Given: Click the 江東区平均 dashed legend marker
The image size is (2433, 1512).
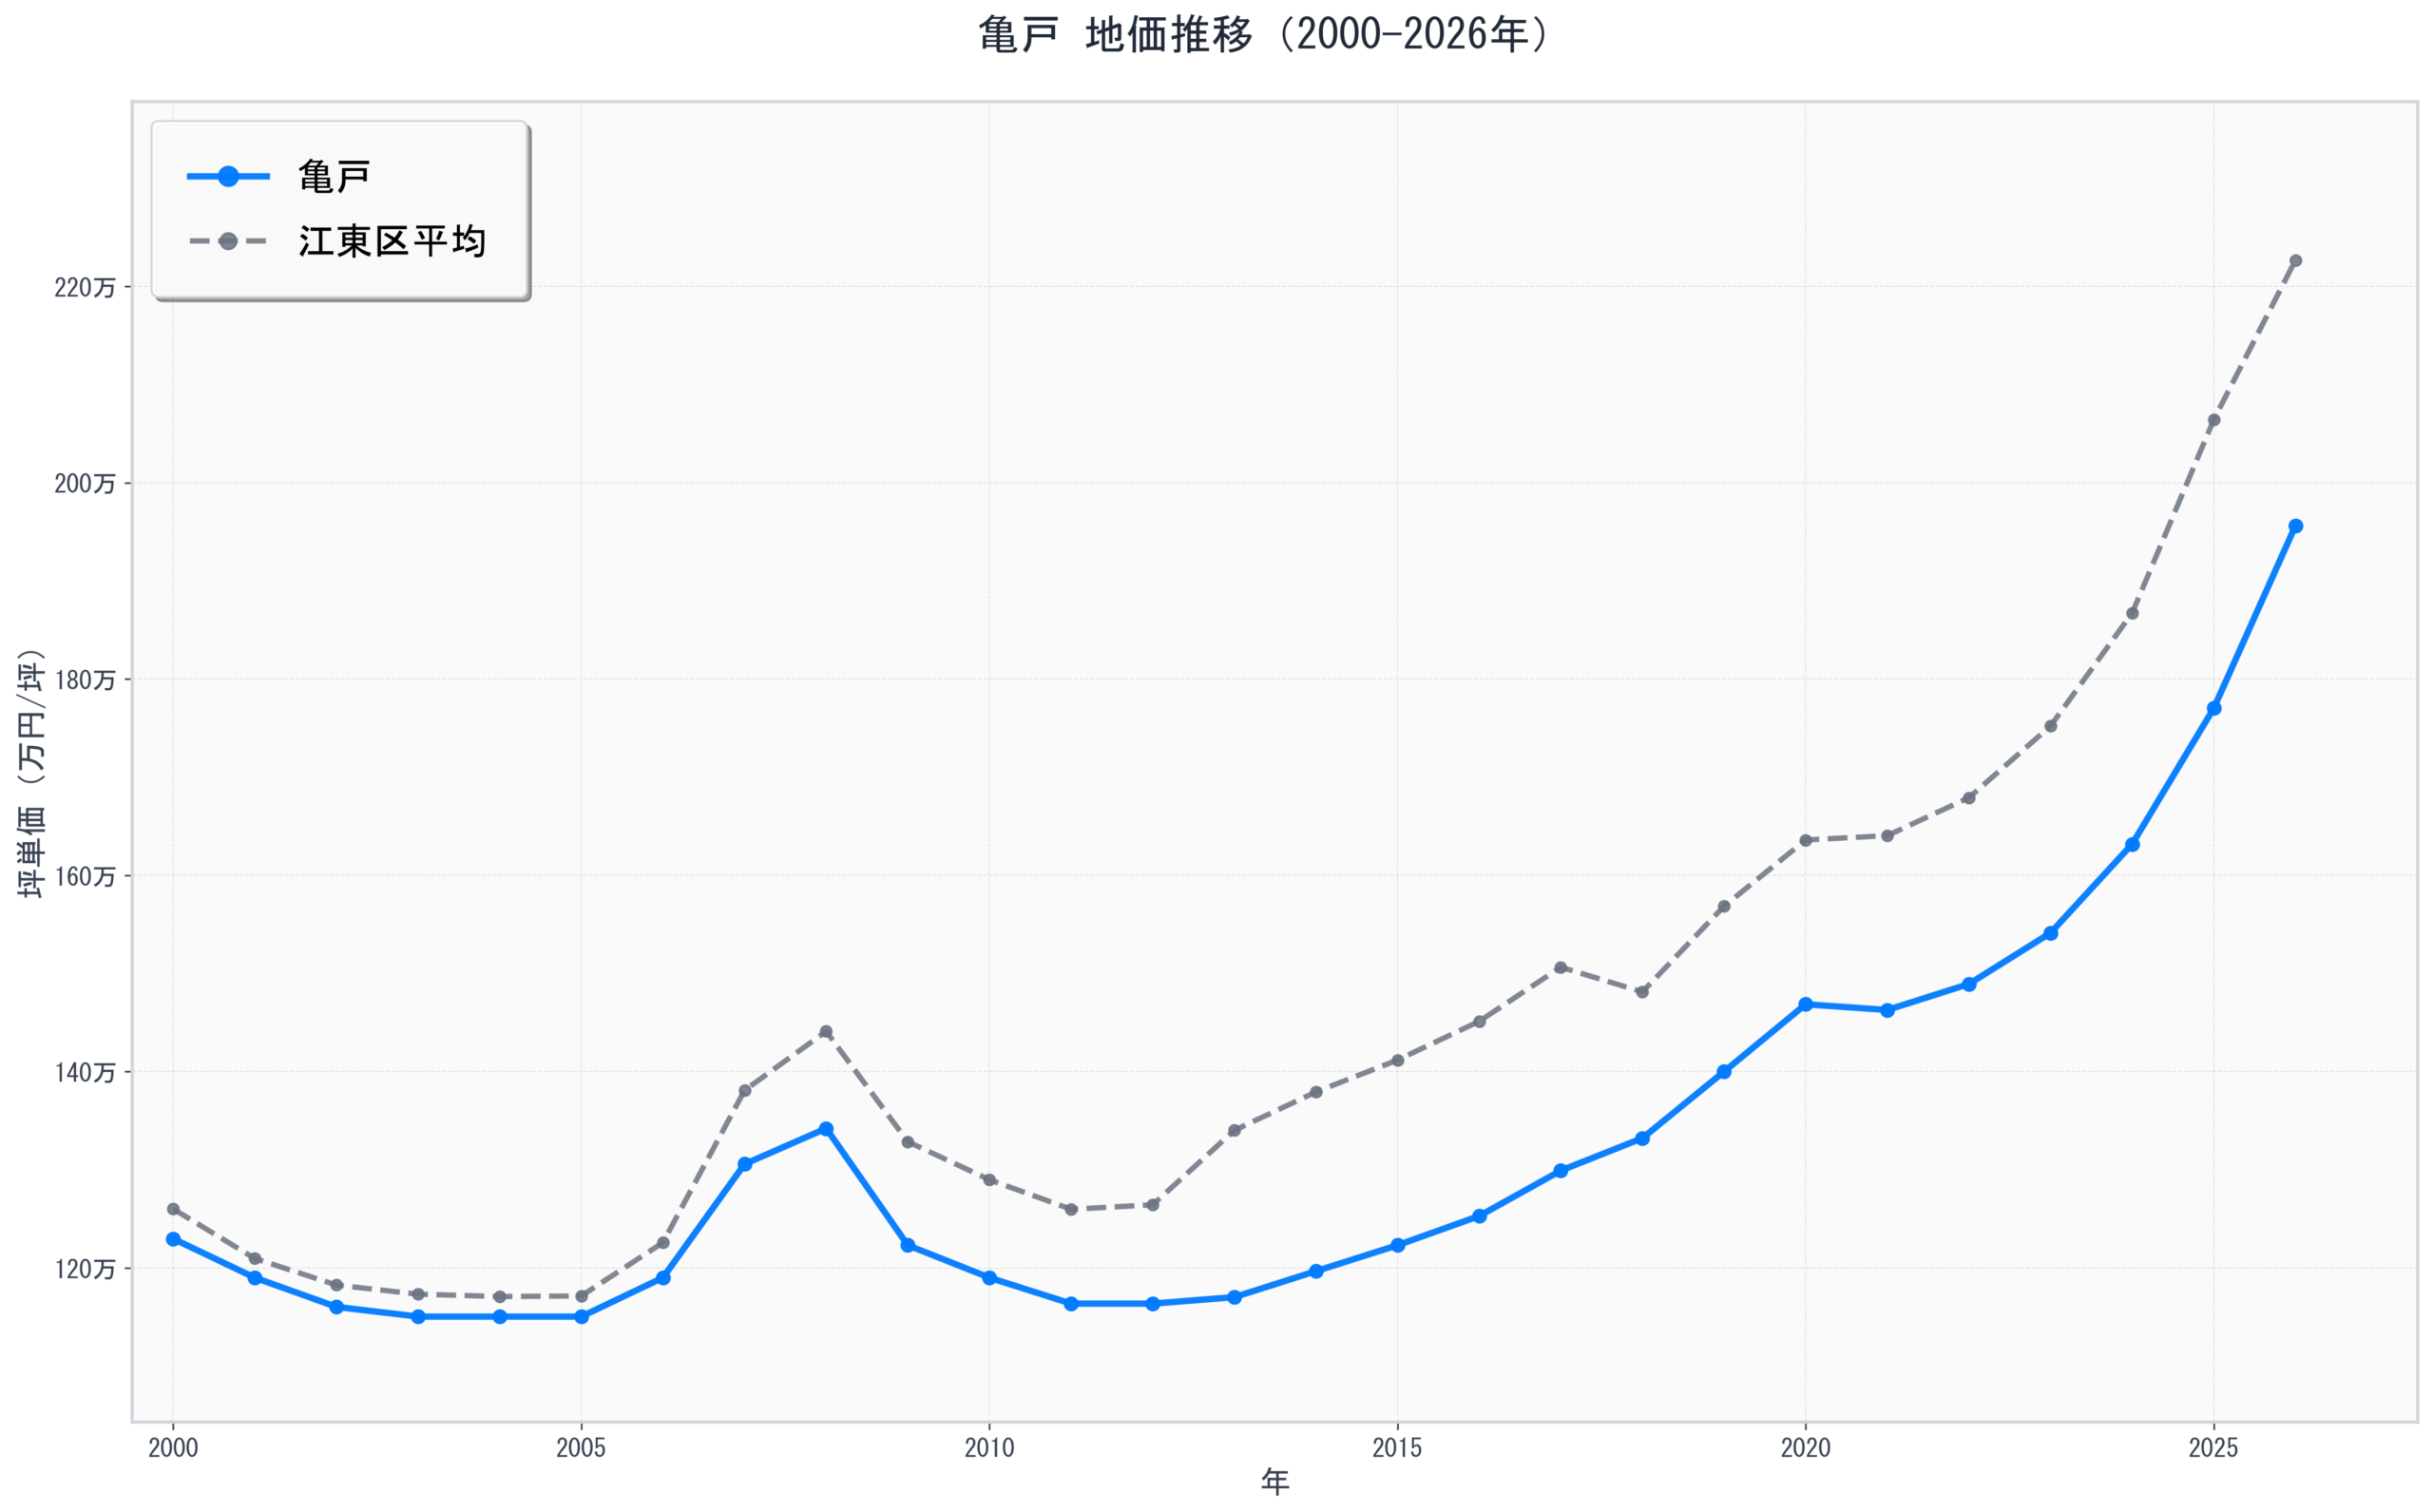Looking at the screenshot, I should pyautogui.click(x=228, y=241).
